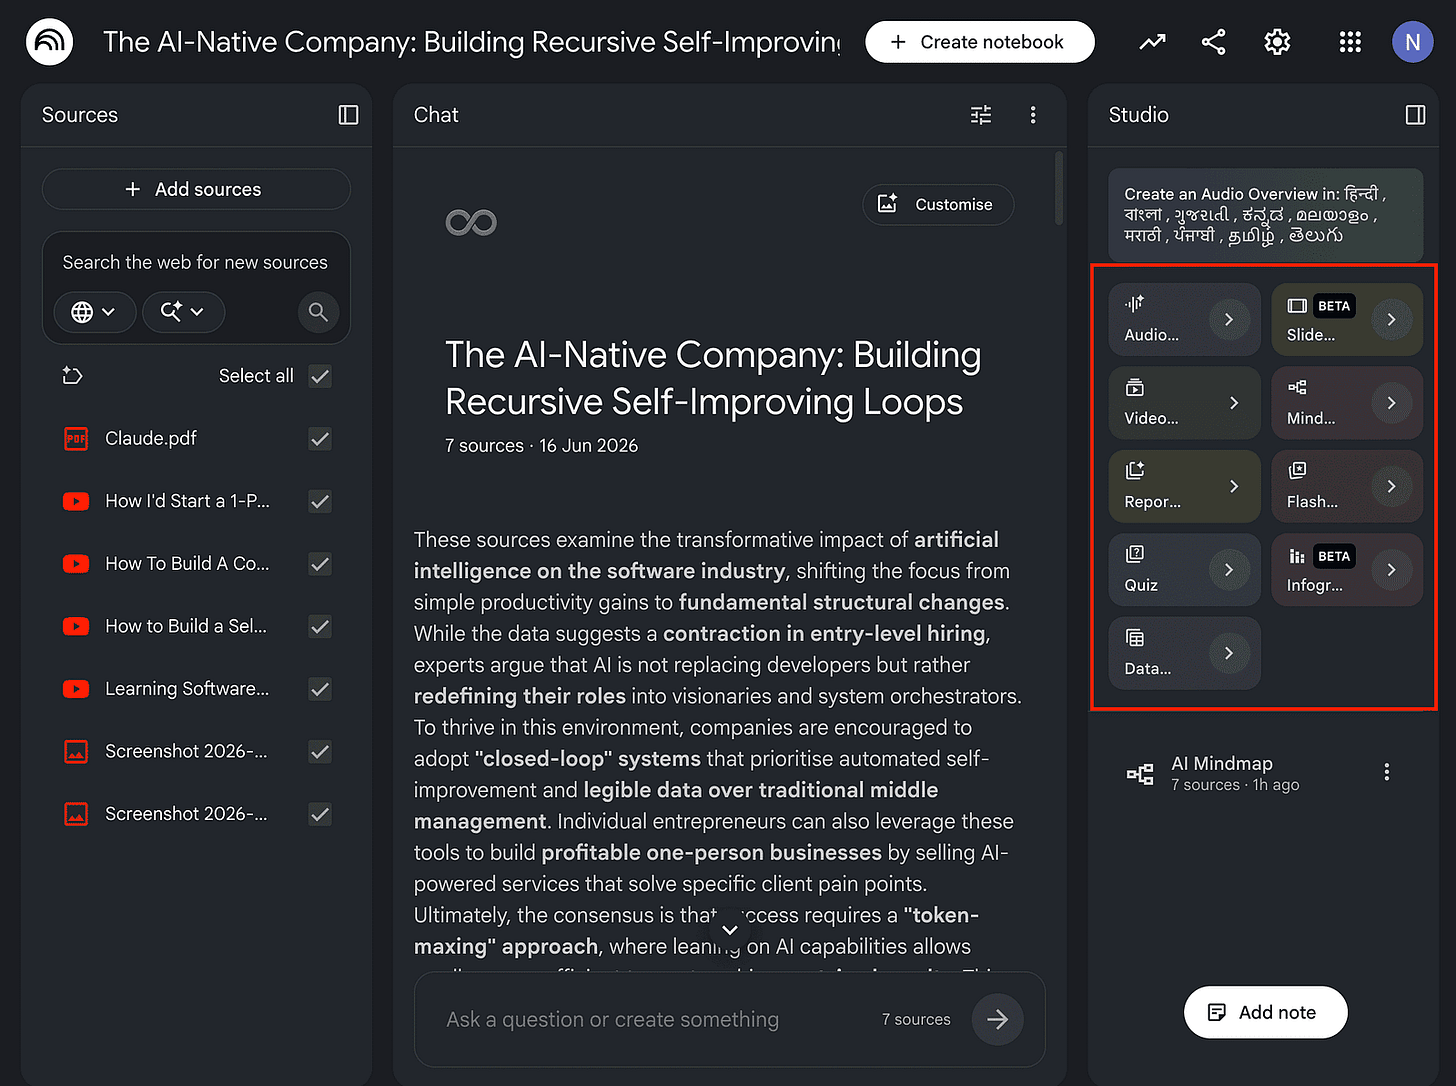The height and width of the screenshot is (1086, 1456).
Task: Deselect How To Build A Co... source
Action: pyautogui.click(x=320, y=564)
